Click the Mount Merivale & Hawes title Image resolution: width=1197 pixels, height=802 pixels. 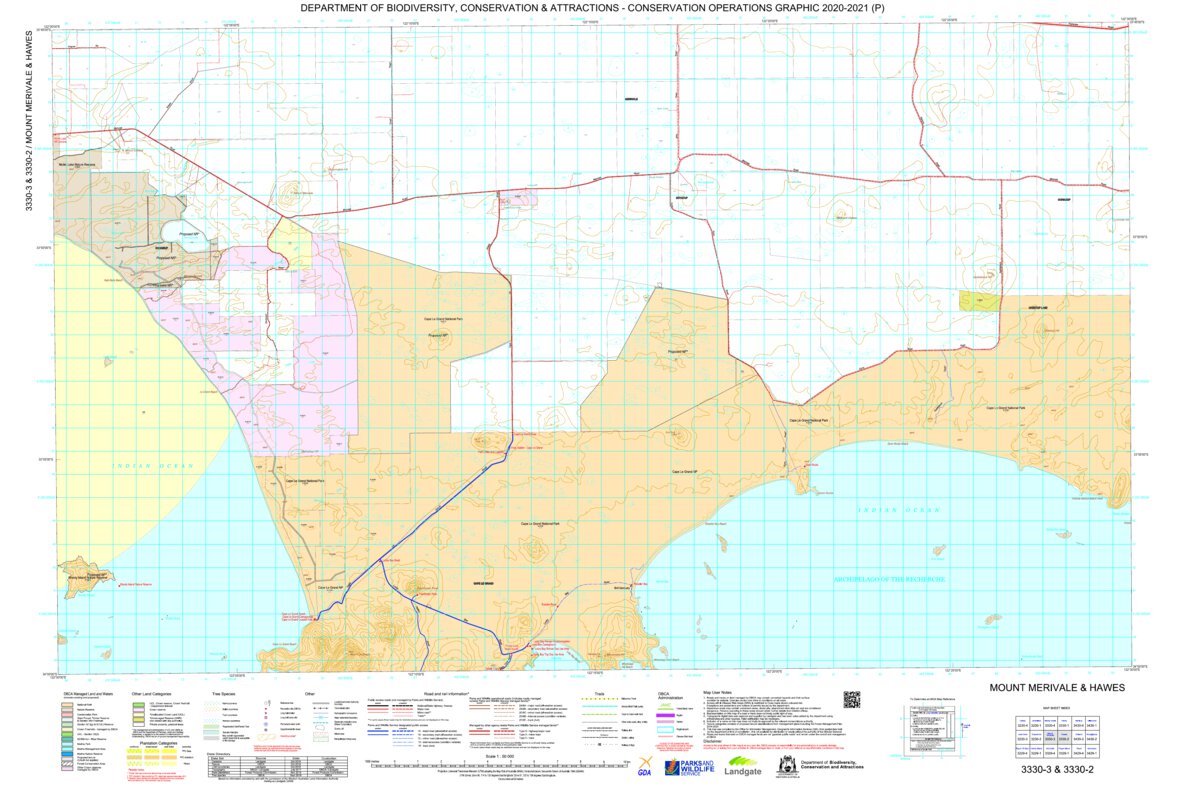coord(1056,687)
